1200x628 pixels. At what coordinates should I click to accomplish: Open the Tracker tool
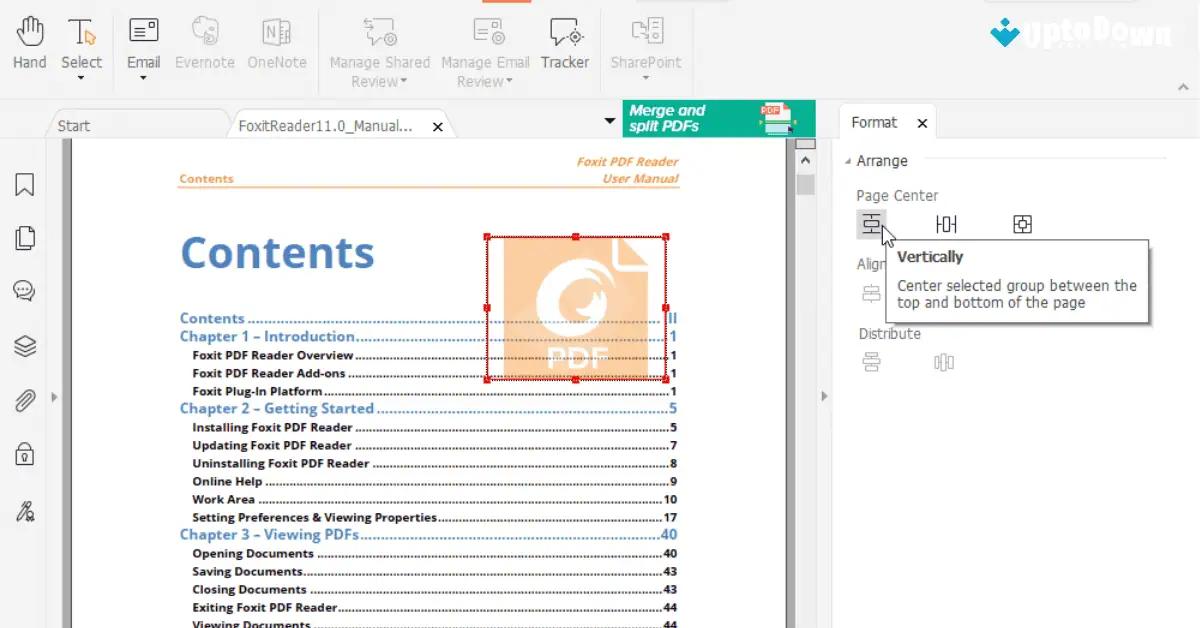tap(565, 40)
